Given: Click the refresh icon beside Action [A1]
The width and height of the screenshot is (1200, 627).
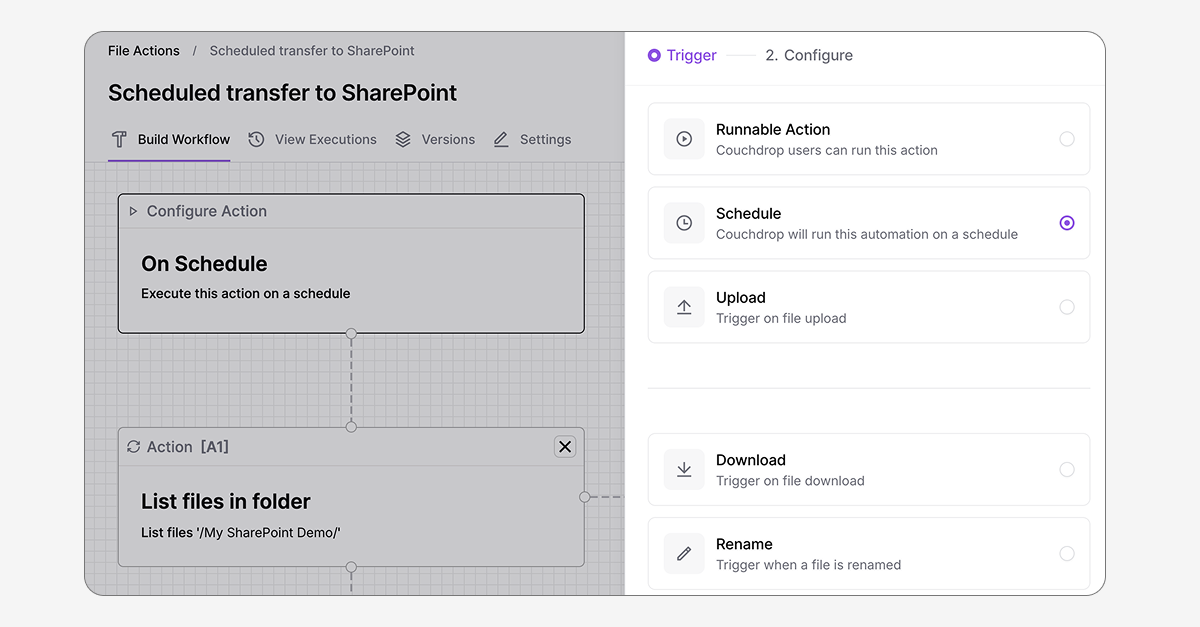Looking at the screenshot, I should click(133, 447).
